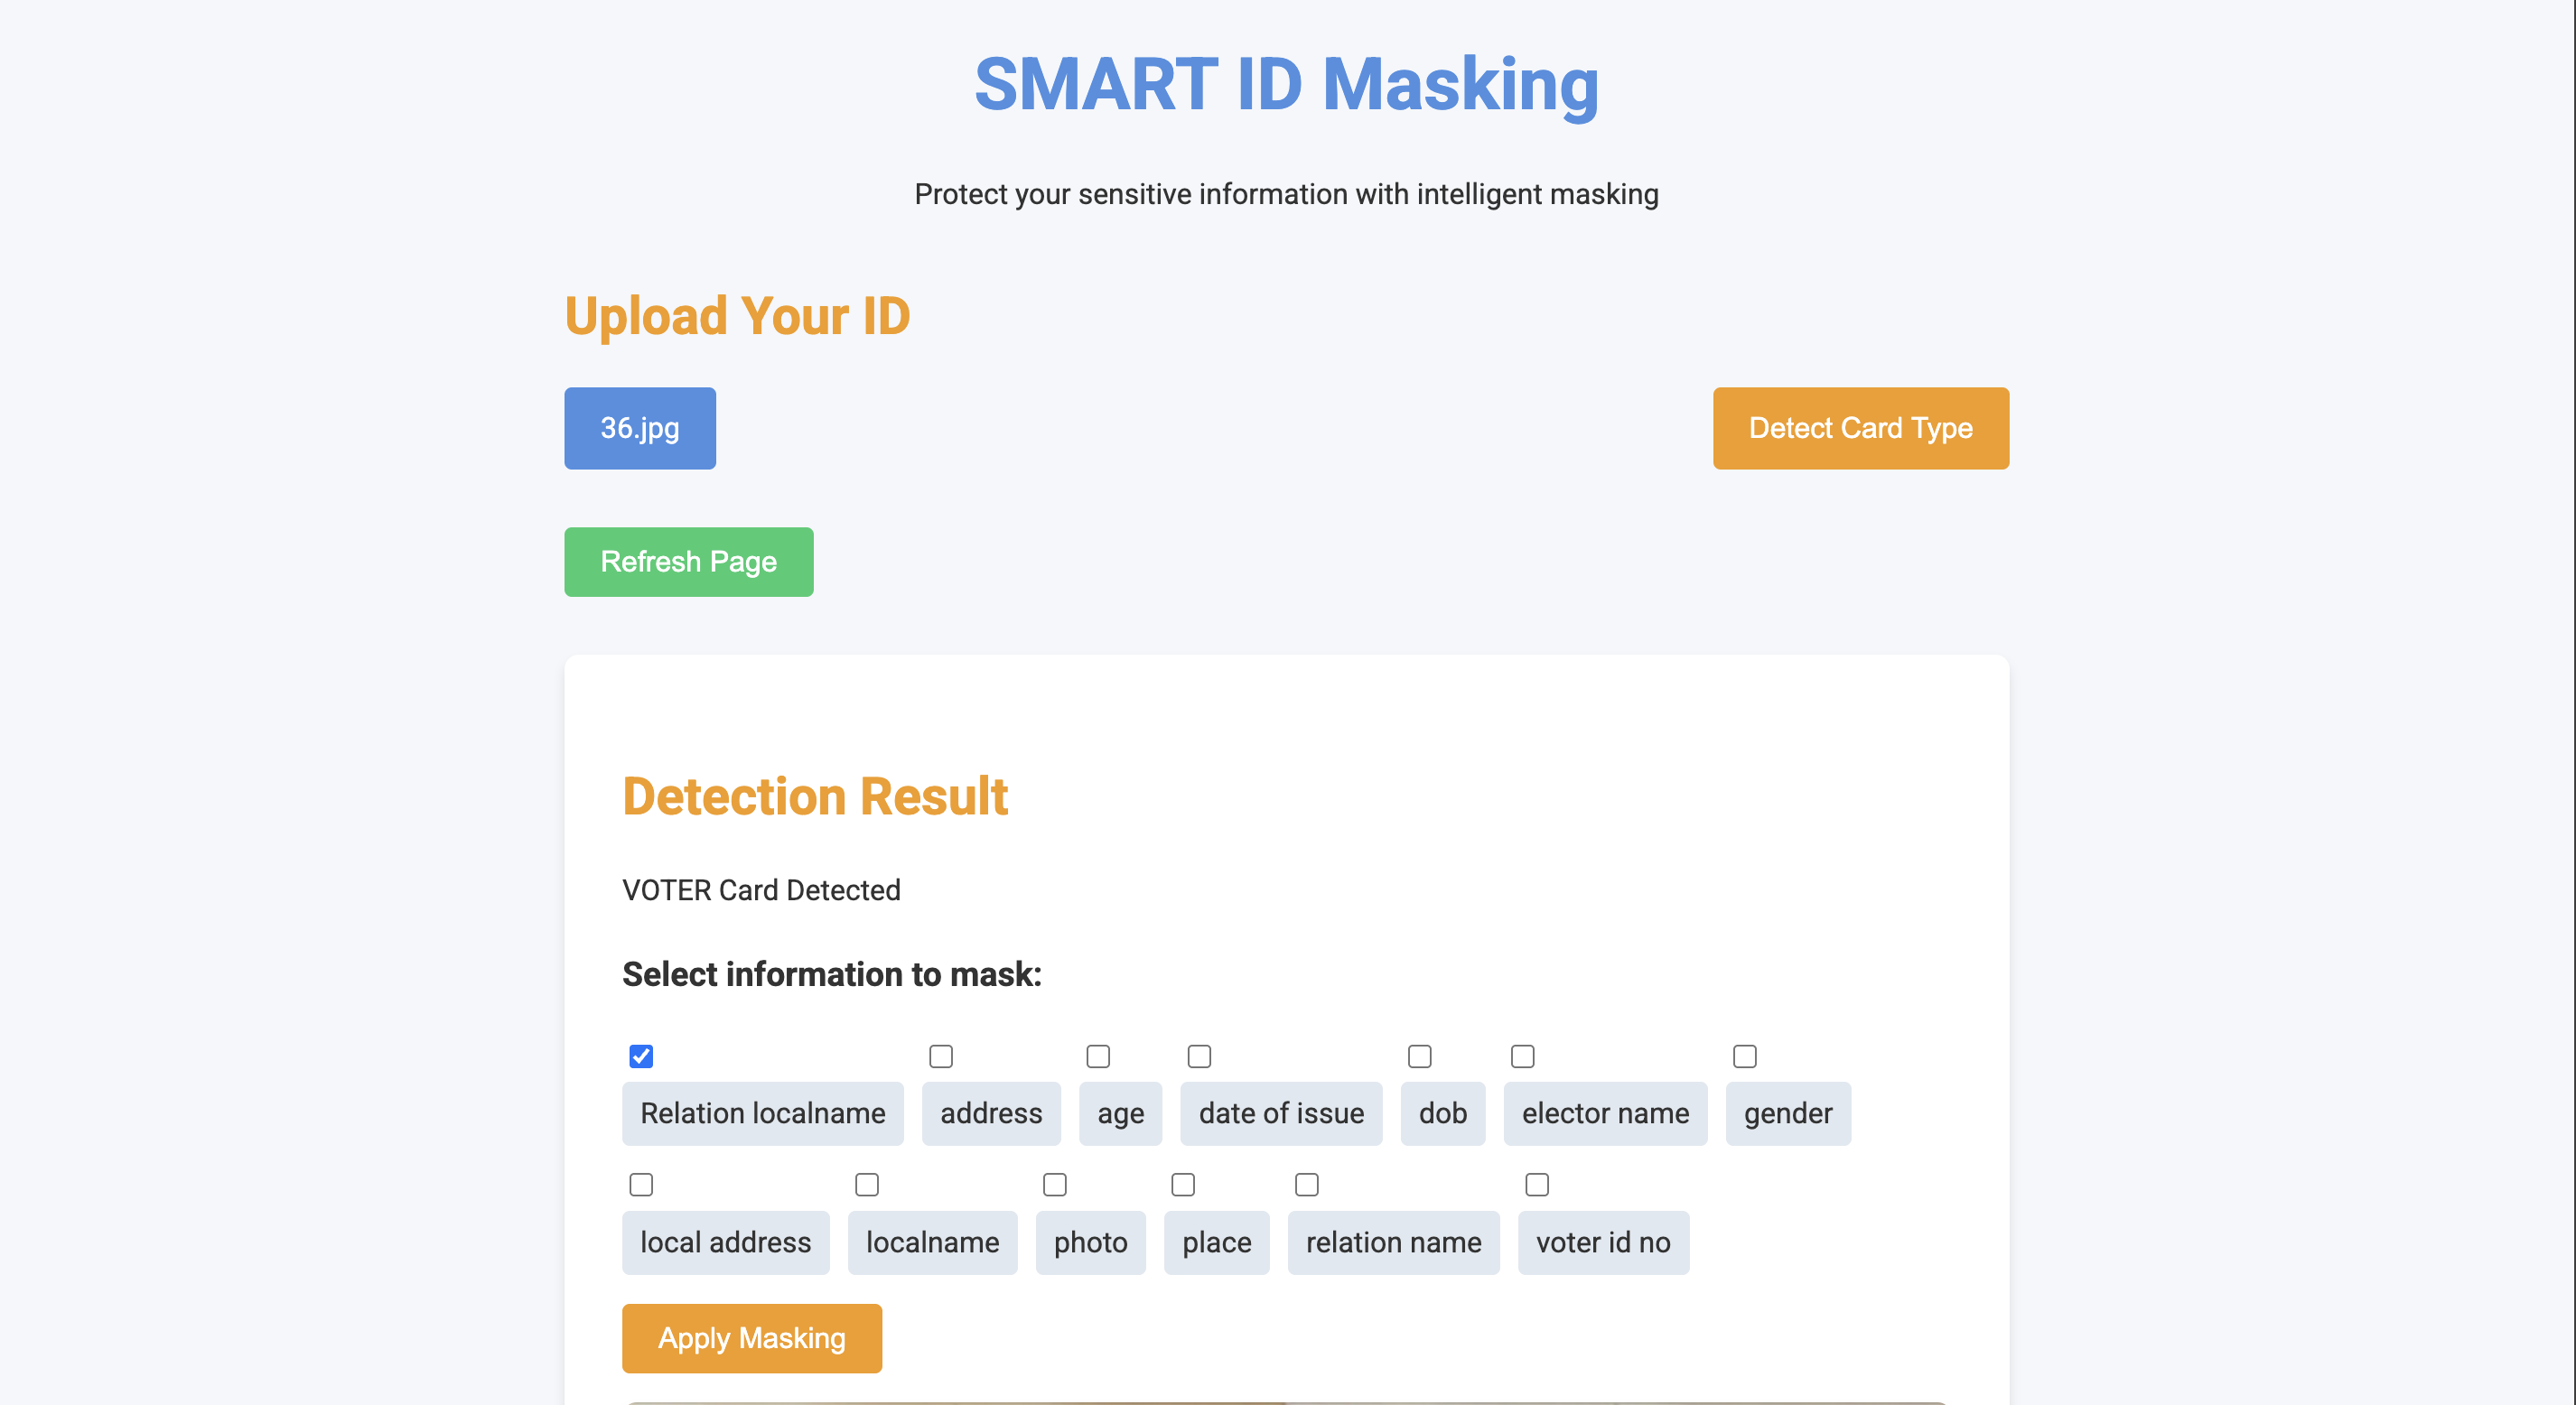Select the 36.jpg uploaded file
Screen dimensions: 2576x1405
coord(639,428)
